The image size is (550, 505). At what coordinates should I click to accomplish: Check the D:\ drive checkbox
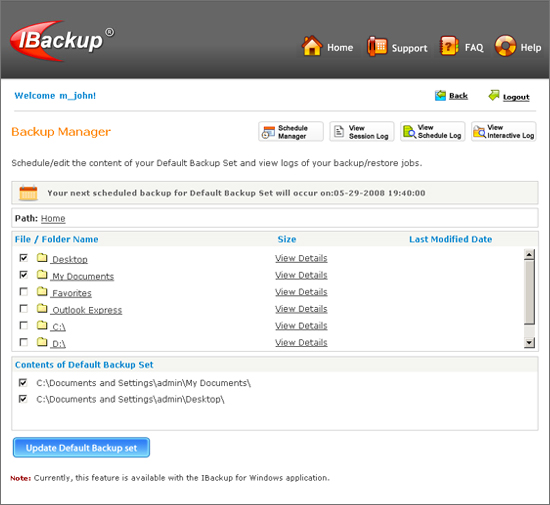coord(24,342)
